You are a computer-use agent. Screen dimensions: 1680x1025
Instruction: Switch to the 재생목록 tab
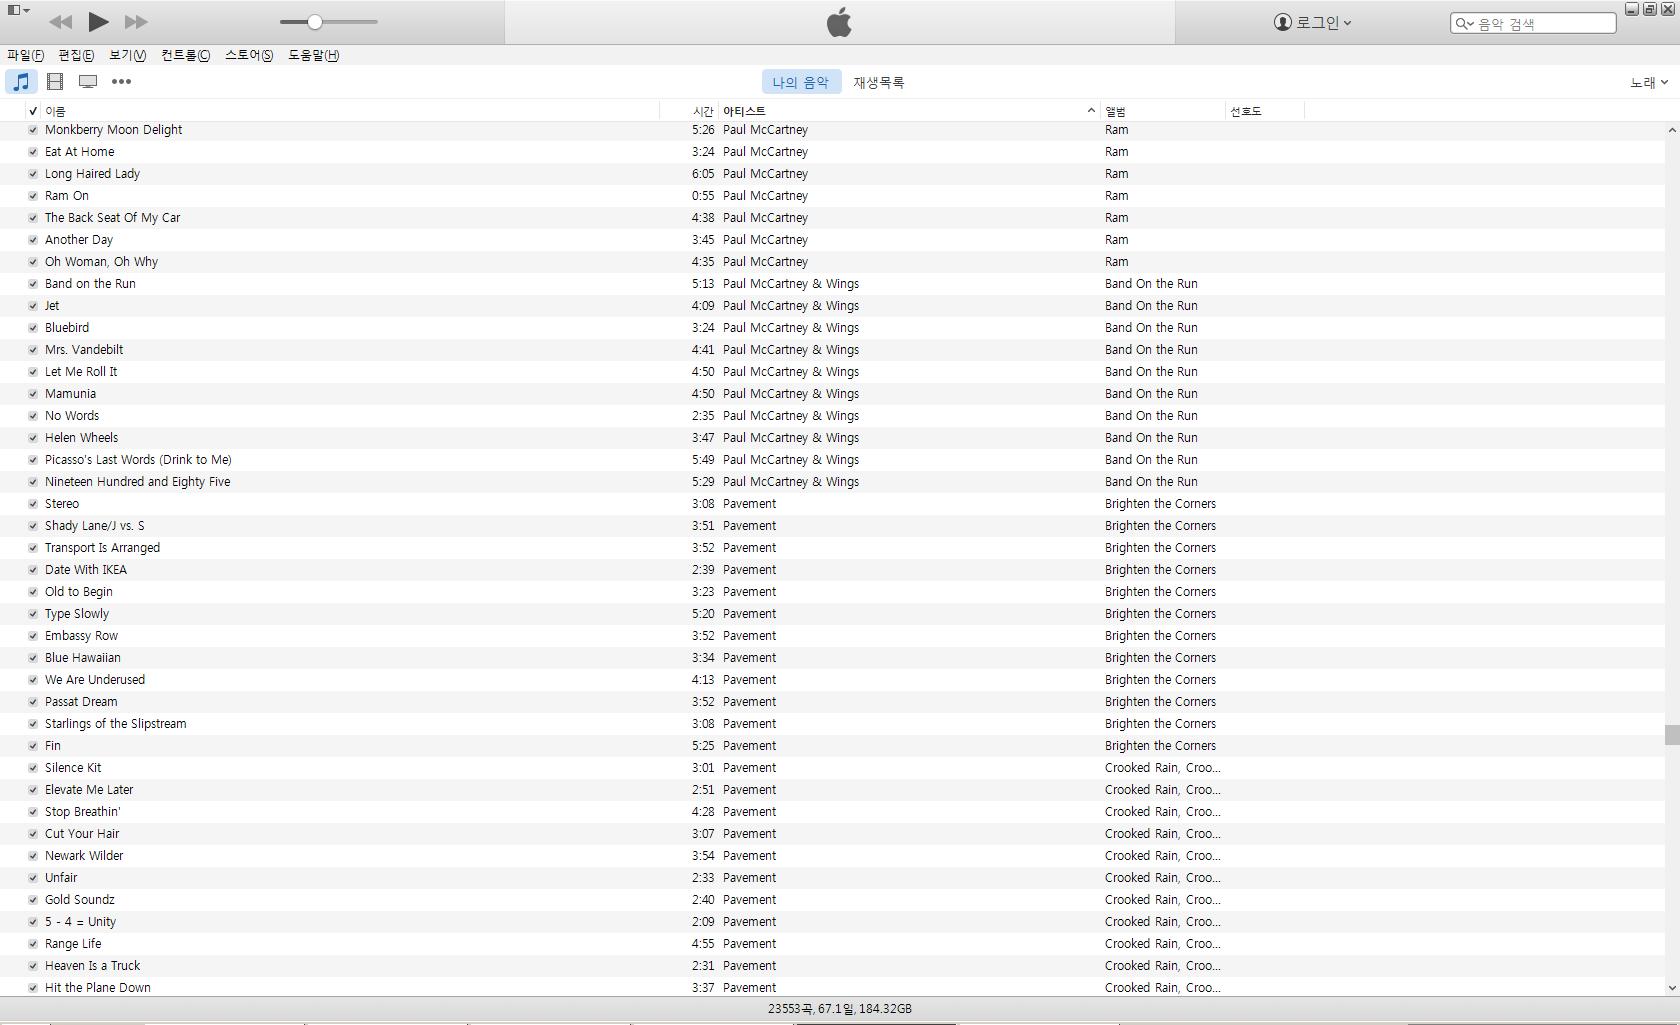(878, 82)
